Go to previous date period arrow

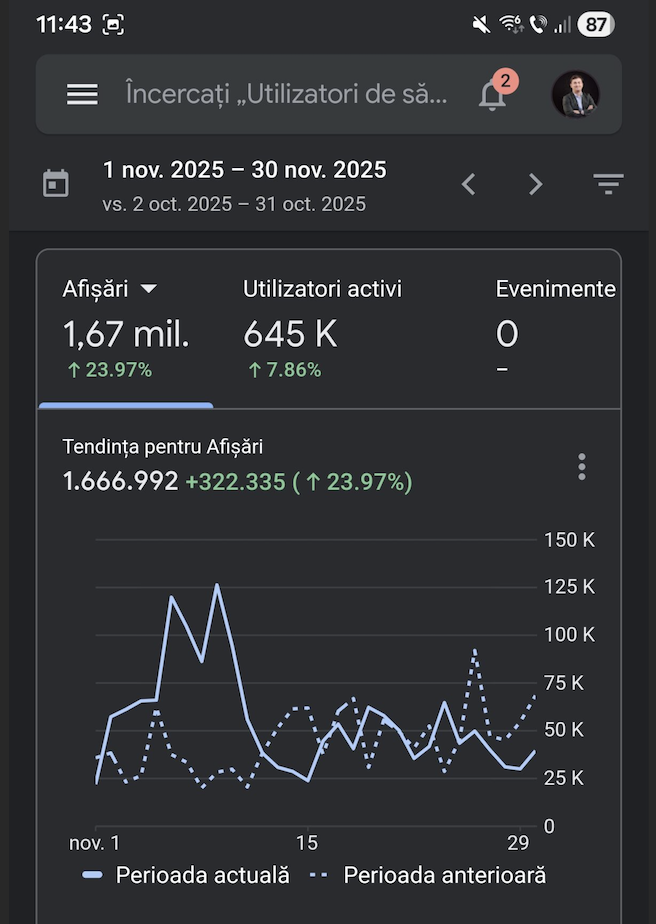tap(469, 184)
